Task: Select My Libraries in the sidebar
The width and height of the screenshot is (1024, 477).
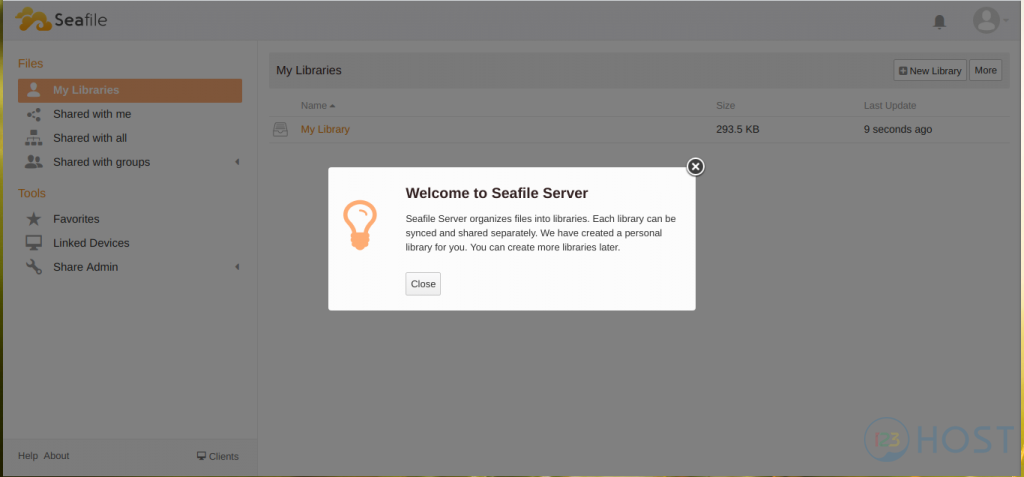Action: (86, 90)
